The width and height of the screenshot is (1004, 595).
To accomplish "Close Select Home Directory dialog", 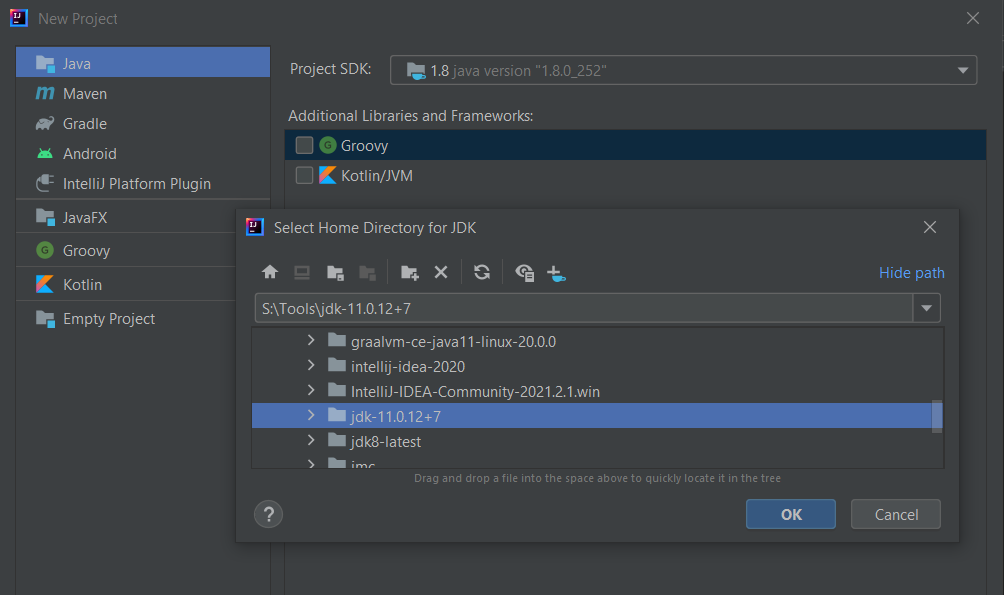I will (x=930, y=227).
